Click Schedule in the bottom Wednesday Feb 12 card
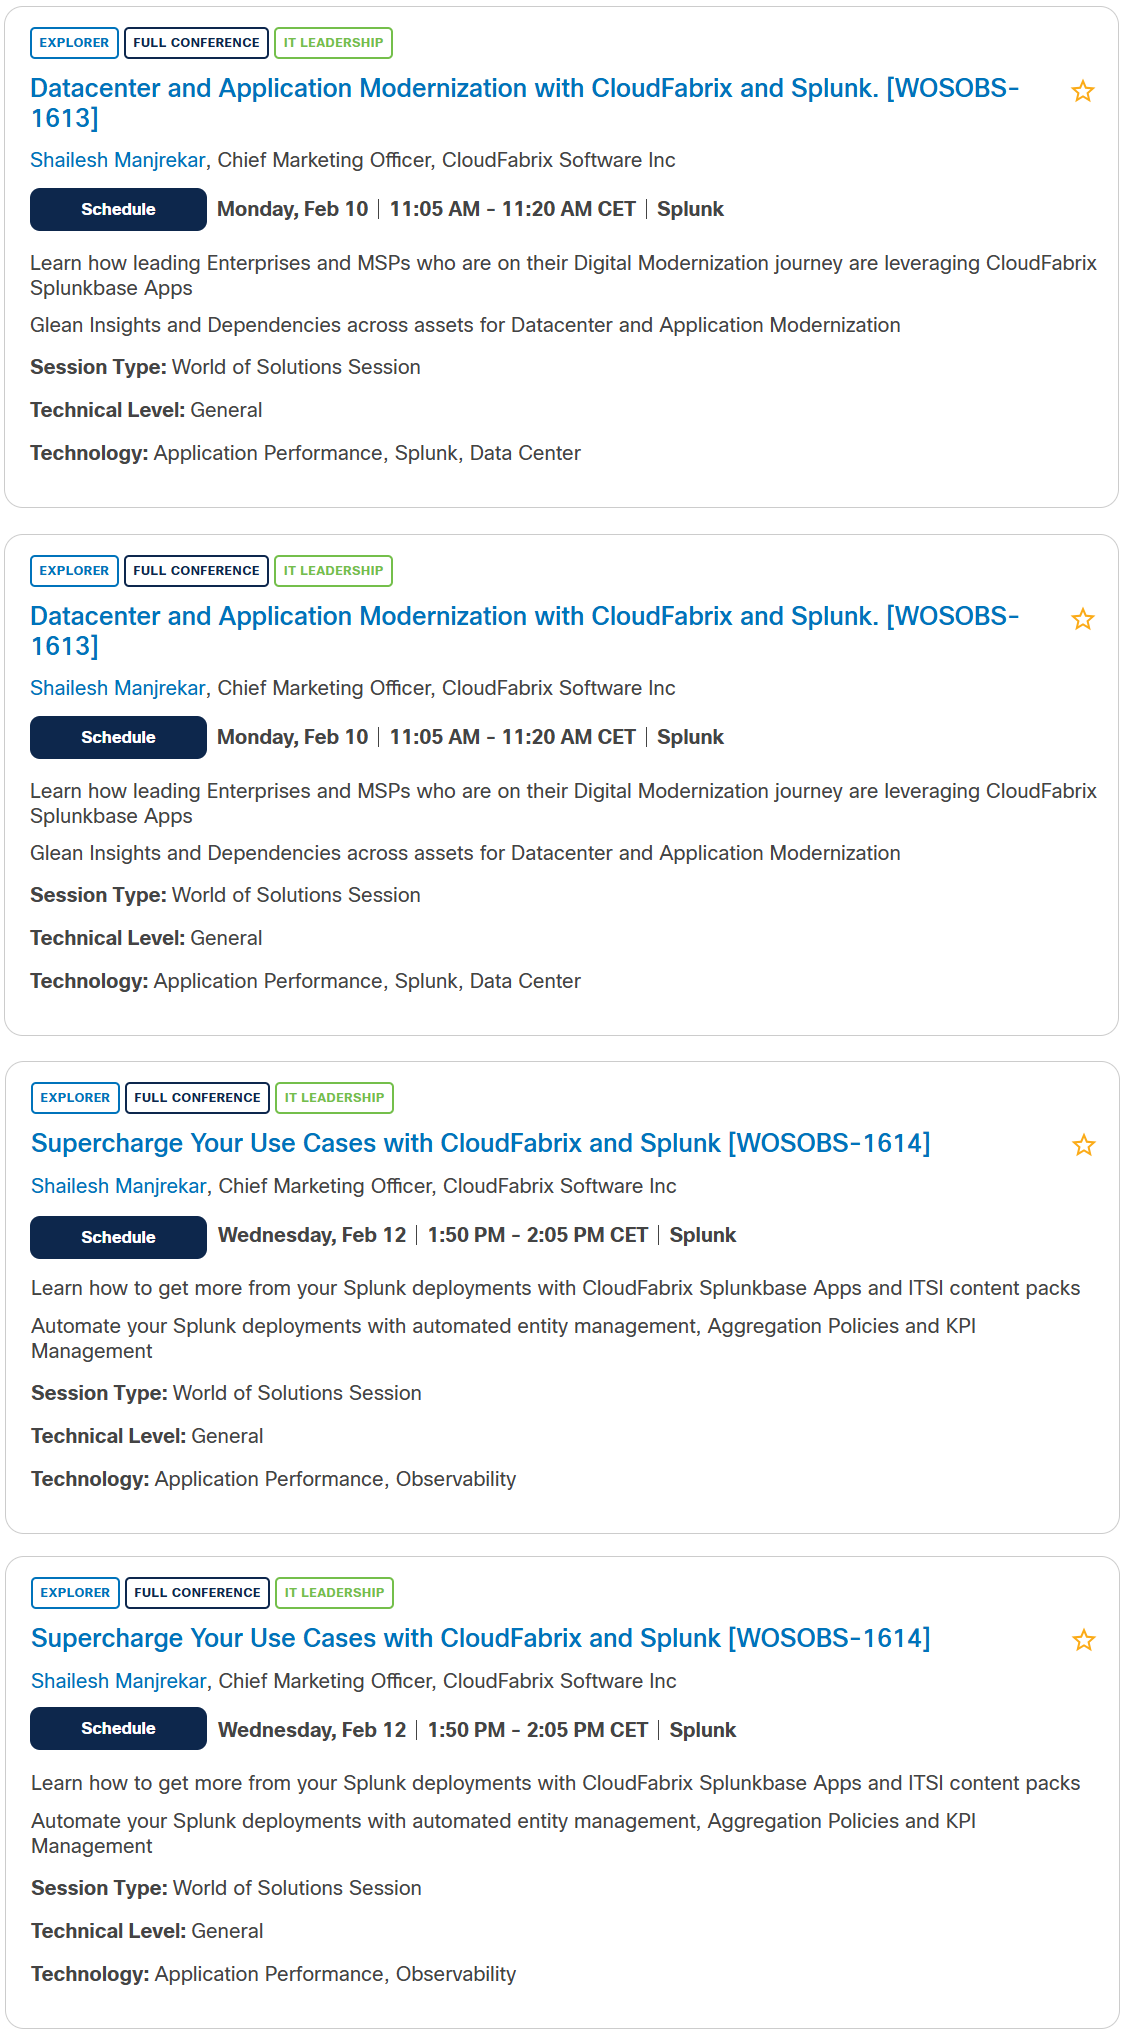The height and width of the screenshot is (2035, 1126). click(x=118, y=1728)
